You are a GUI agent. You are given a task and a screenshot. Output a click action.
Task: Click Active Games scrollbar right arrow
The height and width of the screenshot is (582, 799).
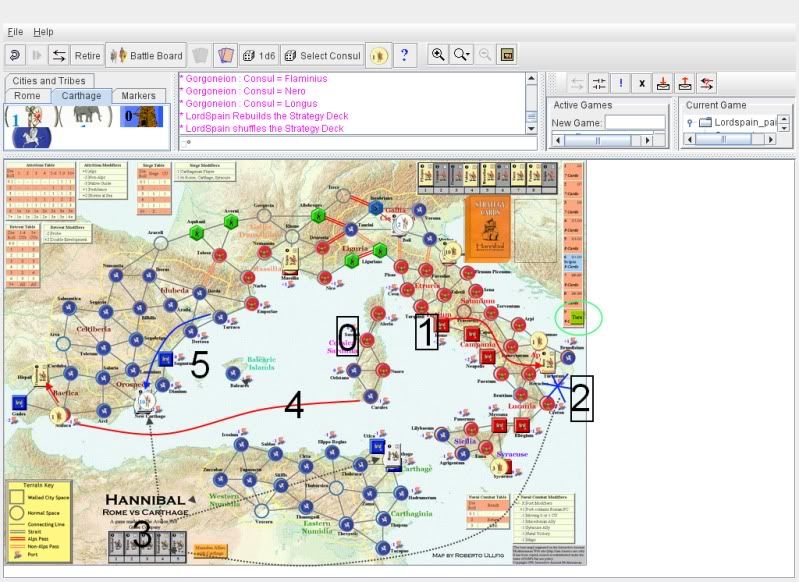click(x=648, y=140)
